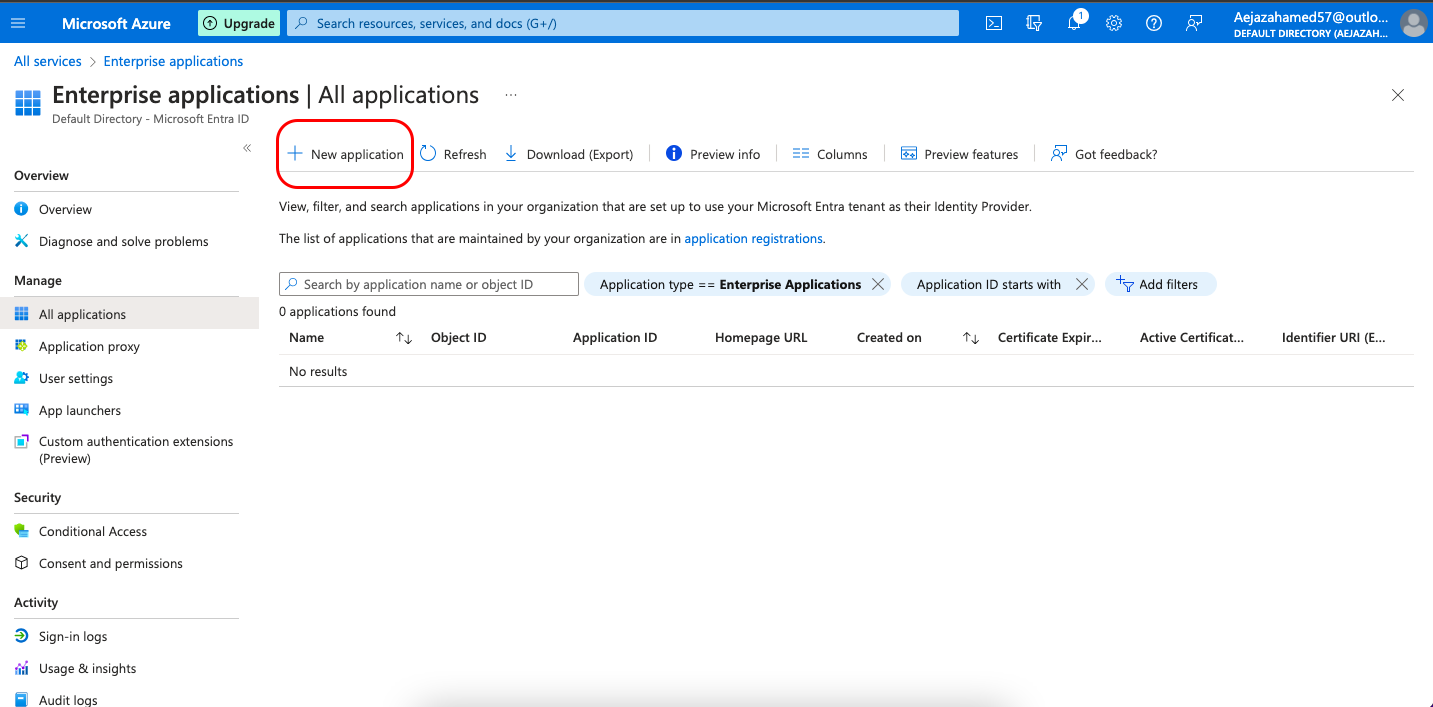Screen dimensions: 1433x707
Task: Open the portal settings gear icon
Action: tap(1114, 23)
